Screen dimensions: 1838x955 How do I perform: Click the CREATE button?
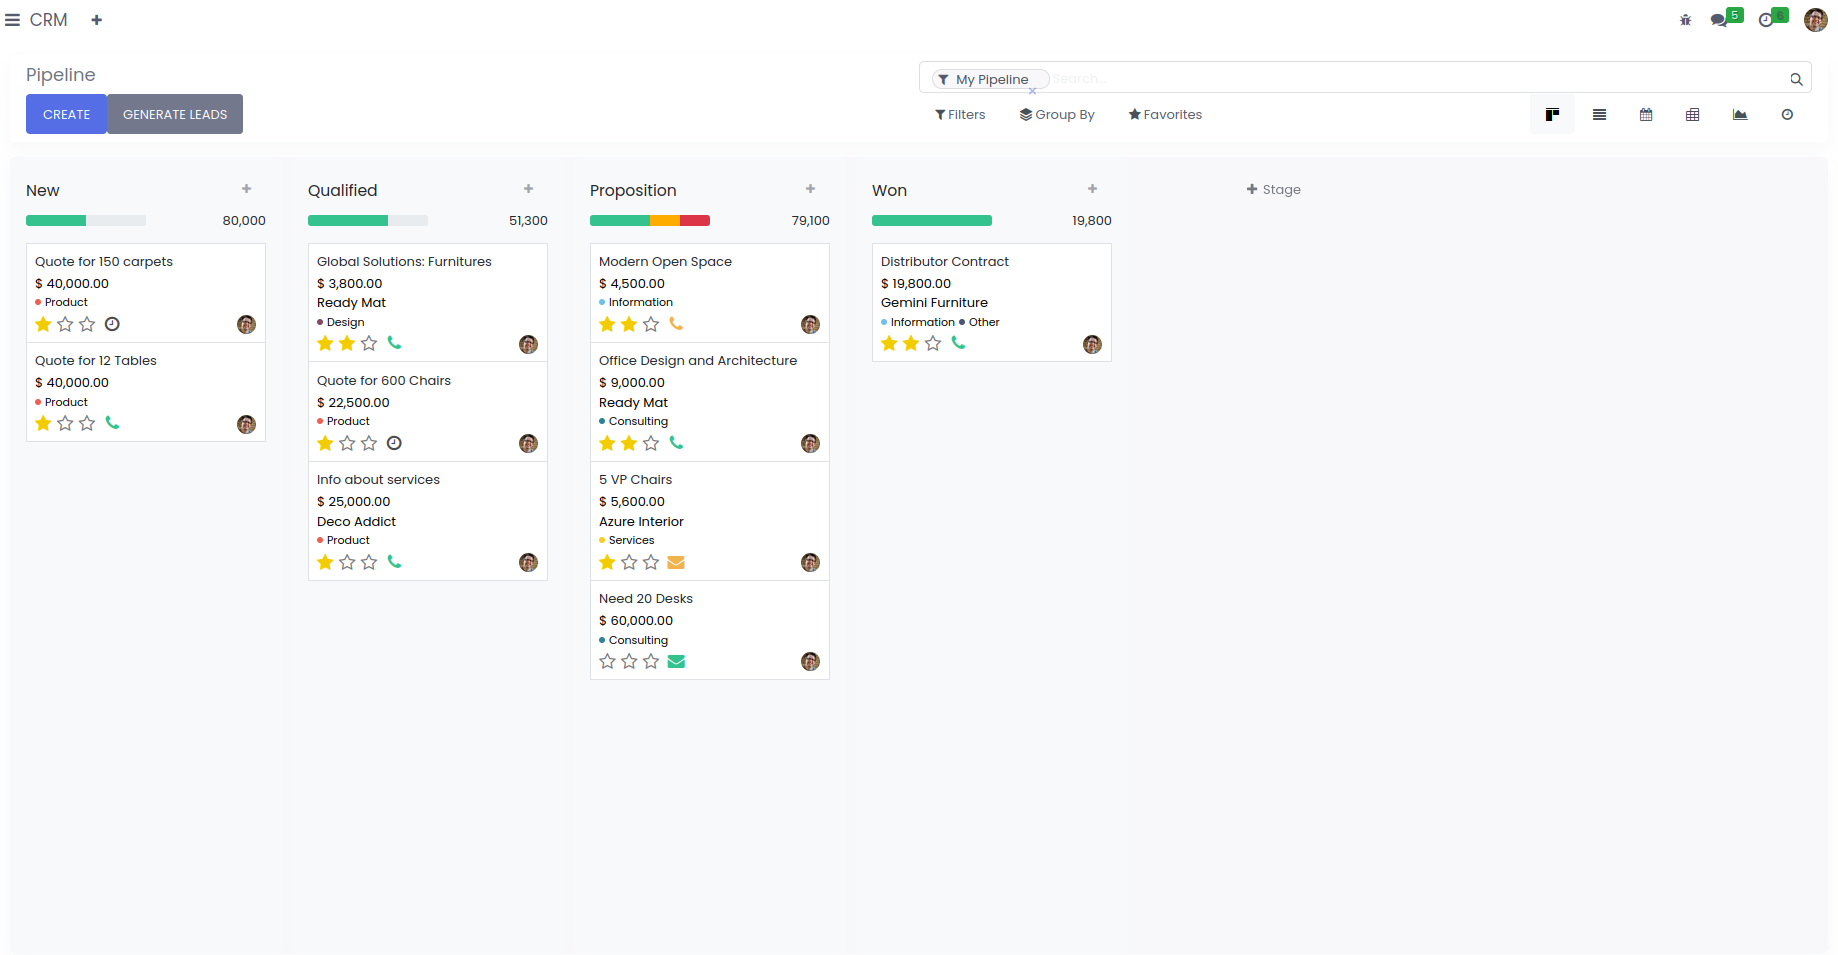point(66,114)
